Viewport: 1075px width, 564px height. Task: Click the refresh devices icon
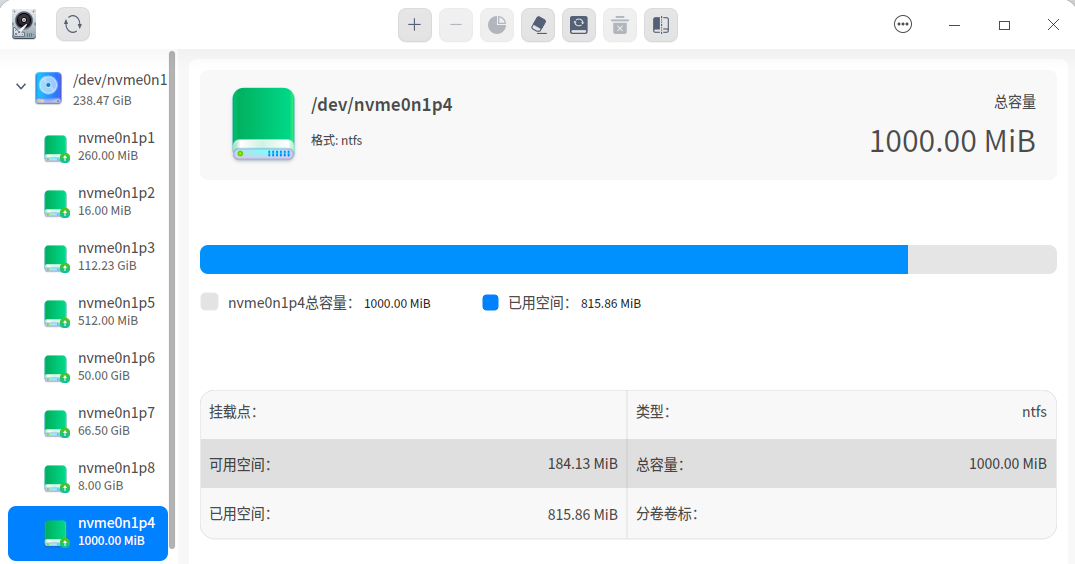[x=73, y=25]
